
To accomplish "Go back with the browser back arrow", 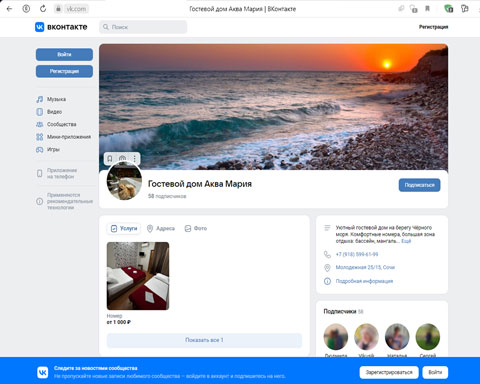I will [9, 9].
